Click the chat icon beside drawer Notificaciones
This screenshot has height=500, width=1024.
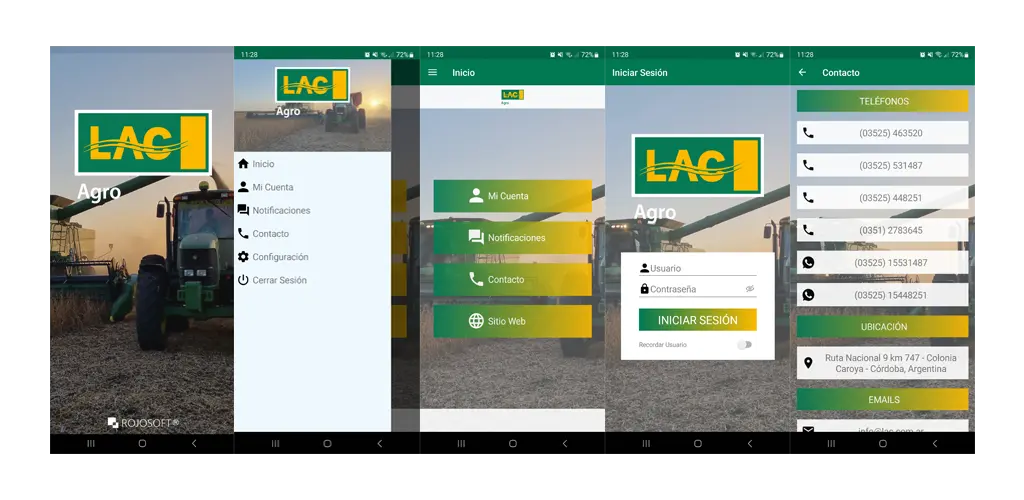243,210
